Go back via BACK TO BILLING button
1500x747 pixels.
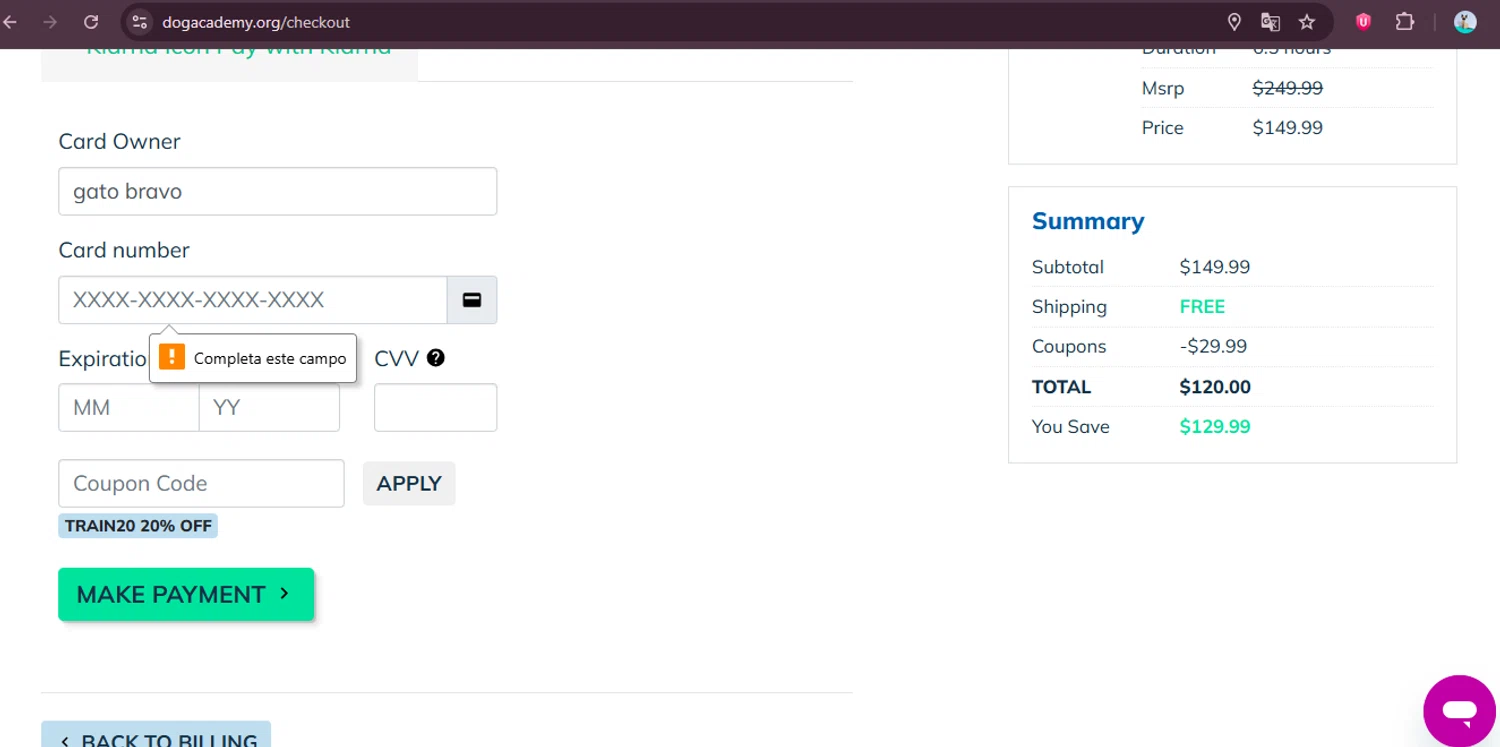156,736
